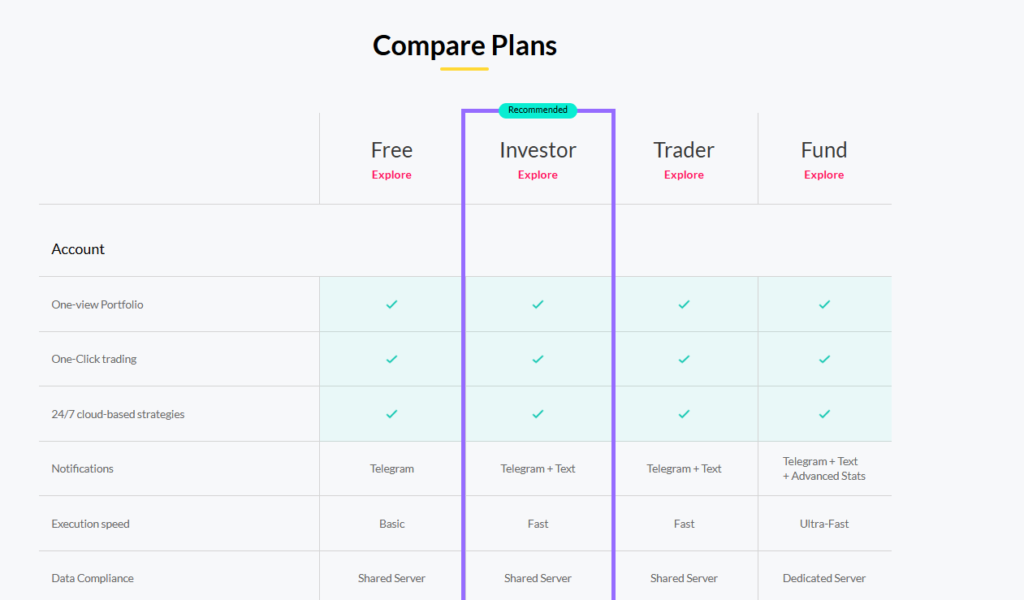Follow the Explore link under Trader
The width and height of the screenshot is (1024, 600).
(x=684, y=175)
